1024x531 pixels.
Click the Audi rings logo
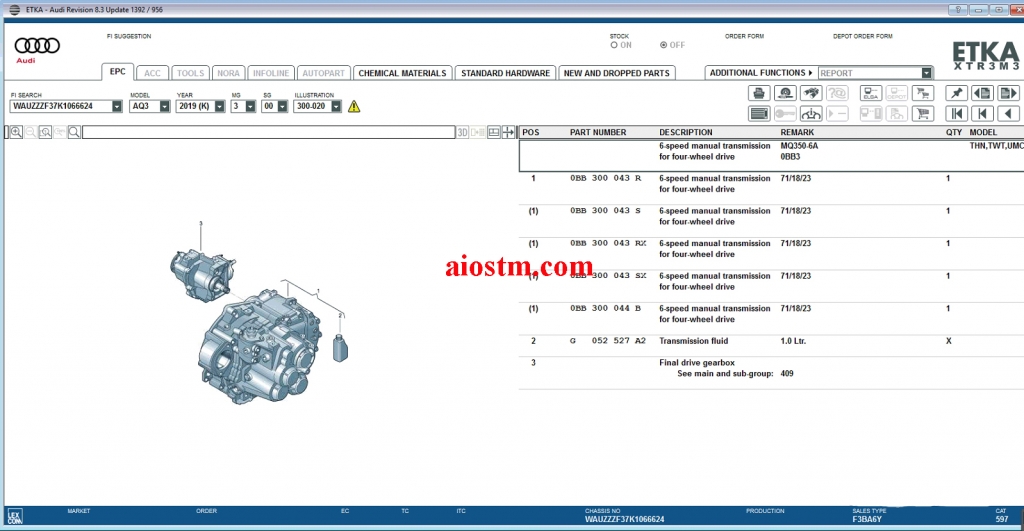pyautogui.click(x=37, y=46)
